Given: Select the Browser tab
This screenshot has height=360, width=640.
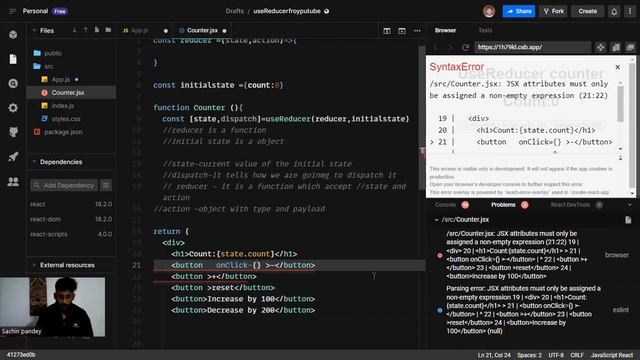Looking at the screenshot, I should point(445,30).
